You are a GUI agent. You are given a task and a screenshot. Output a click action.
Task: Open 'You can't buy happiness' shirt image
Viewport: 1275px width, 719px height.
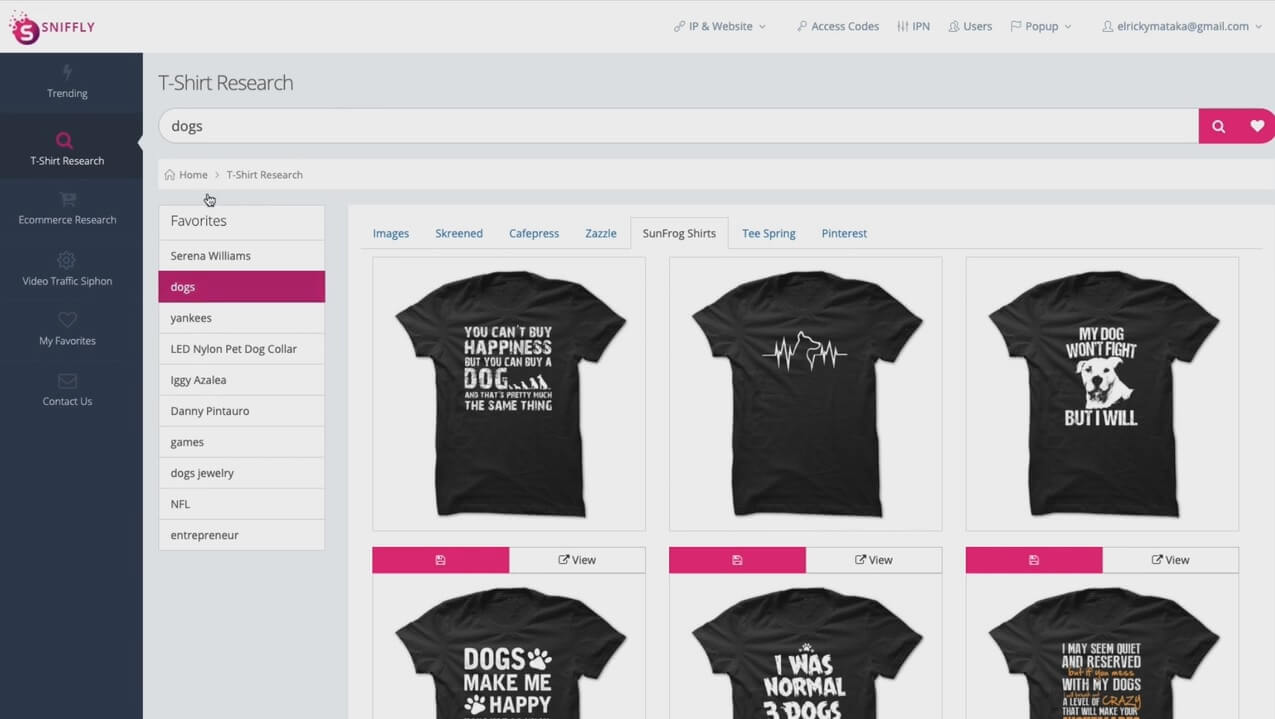click(509, 394)
